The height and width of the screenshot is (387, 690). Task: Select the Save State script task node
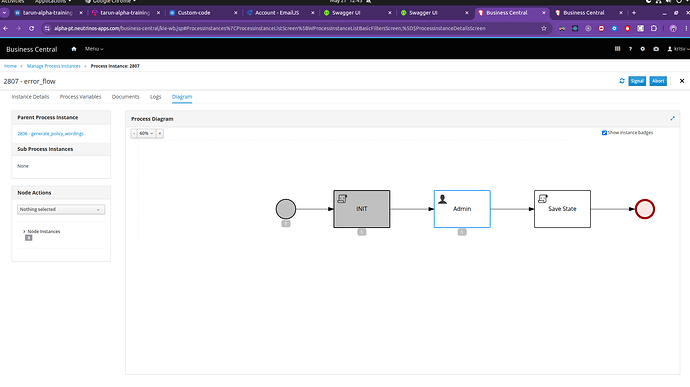562,209
